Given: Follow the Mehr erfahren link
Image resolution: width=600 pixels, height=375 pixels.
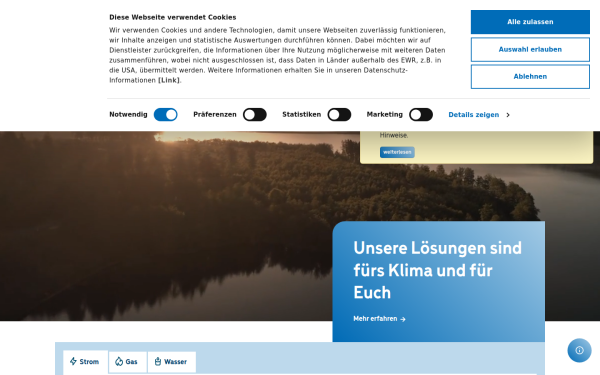Looking at the screenshot, I should (379, 319).
